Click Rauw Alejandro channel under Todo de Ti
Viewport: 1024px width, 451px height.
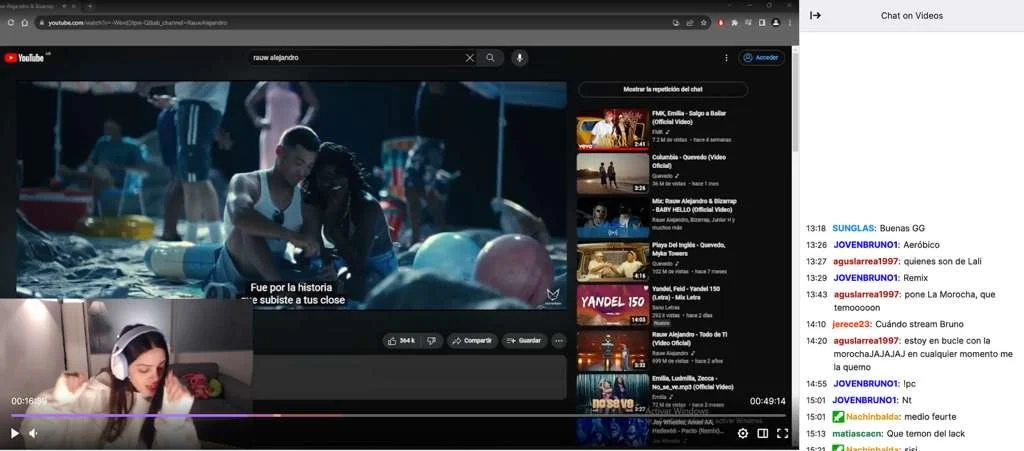coord(670,353)
